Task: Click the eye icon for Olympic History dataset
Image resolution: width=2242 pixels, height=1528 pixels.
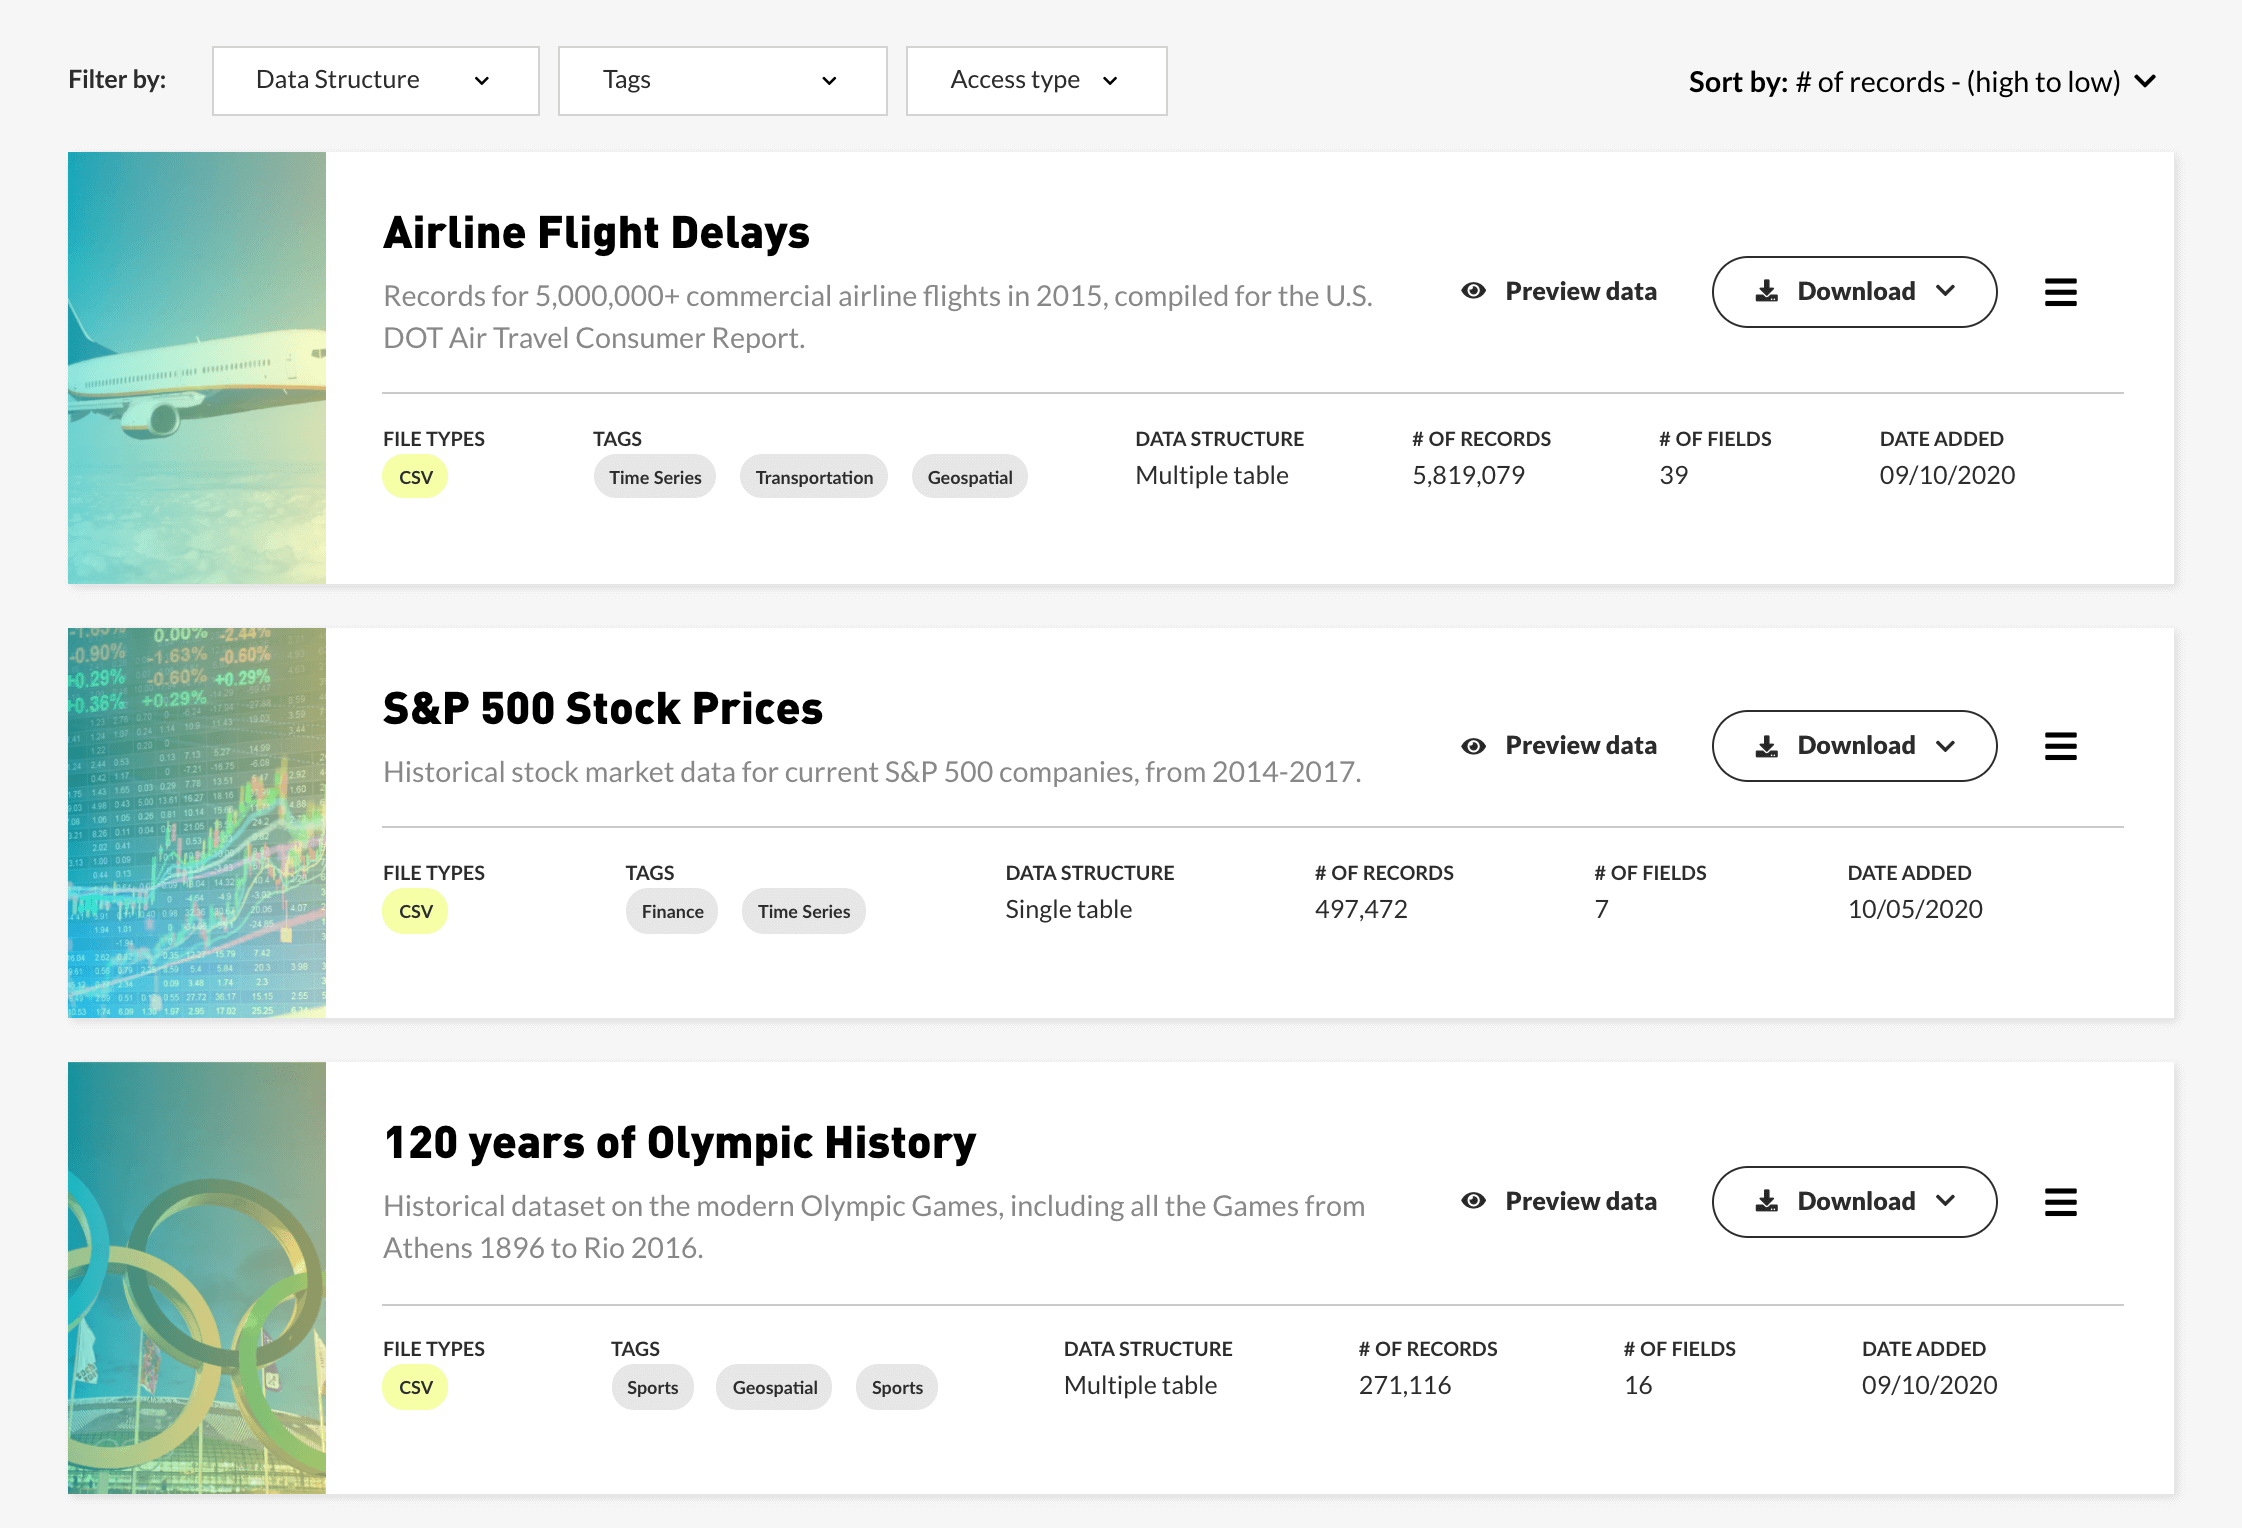Action: pos(1473,1201)
